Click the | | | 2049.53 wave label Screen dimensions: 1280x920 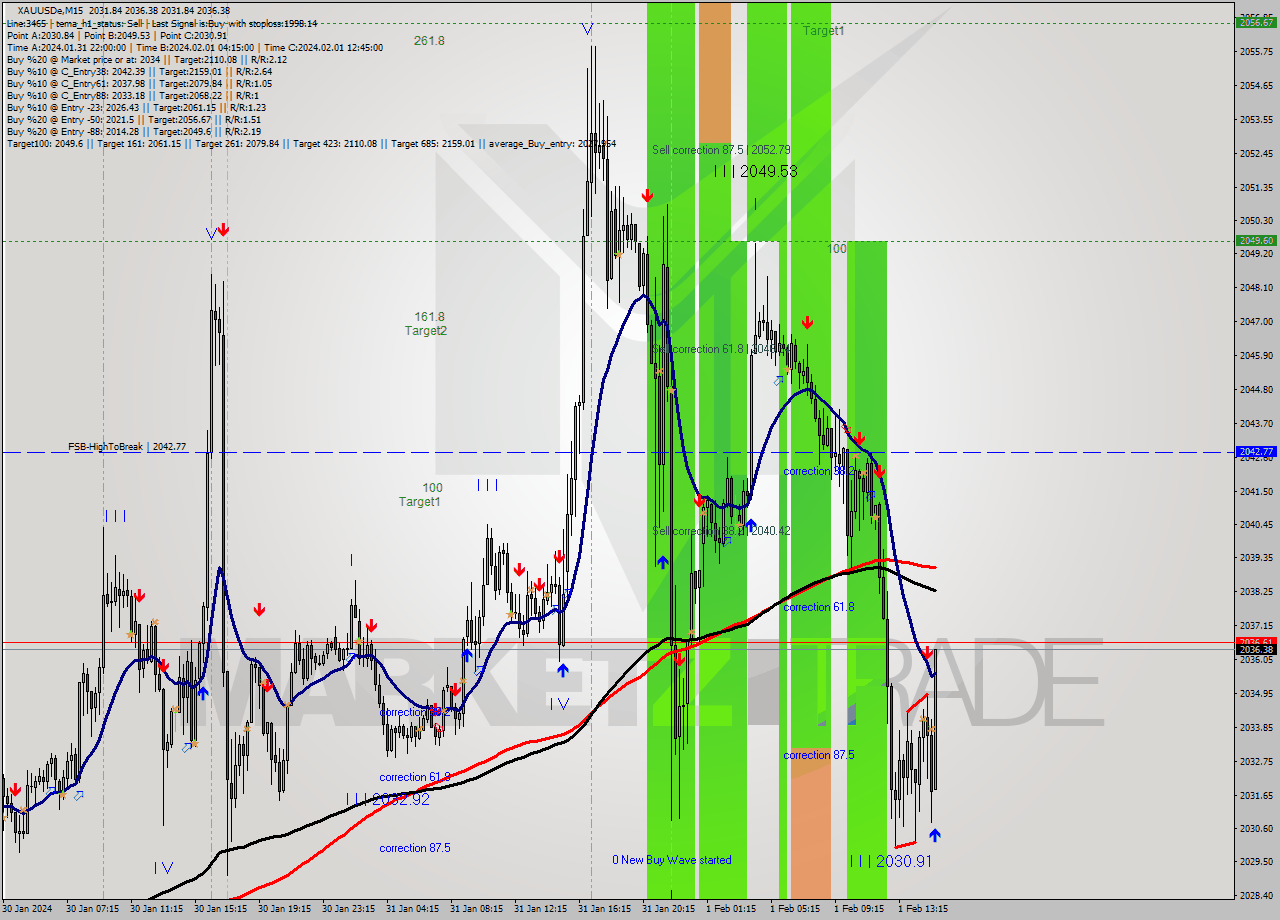(755, 171)
